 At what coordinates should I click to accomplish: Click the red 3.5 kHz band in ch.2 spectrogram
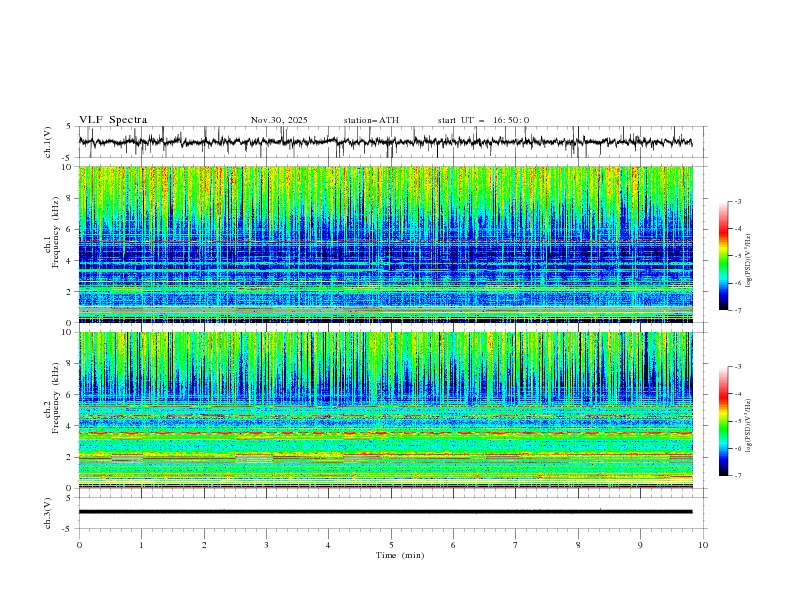tap(385, 433)
